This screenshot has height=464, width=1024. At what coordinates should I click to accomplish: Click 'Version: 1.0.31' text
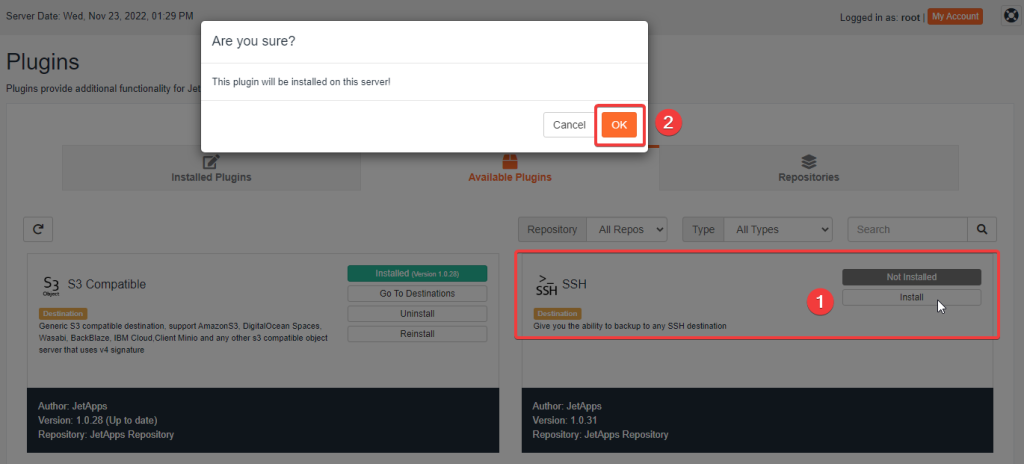pos(564,420)
